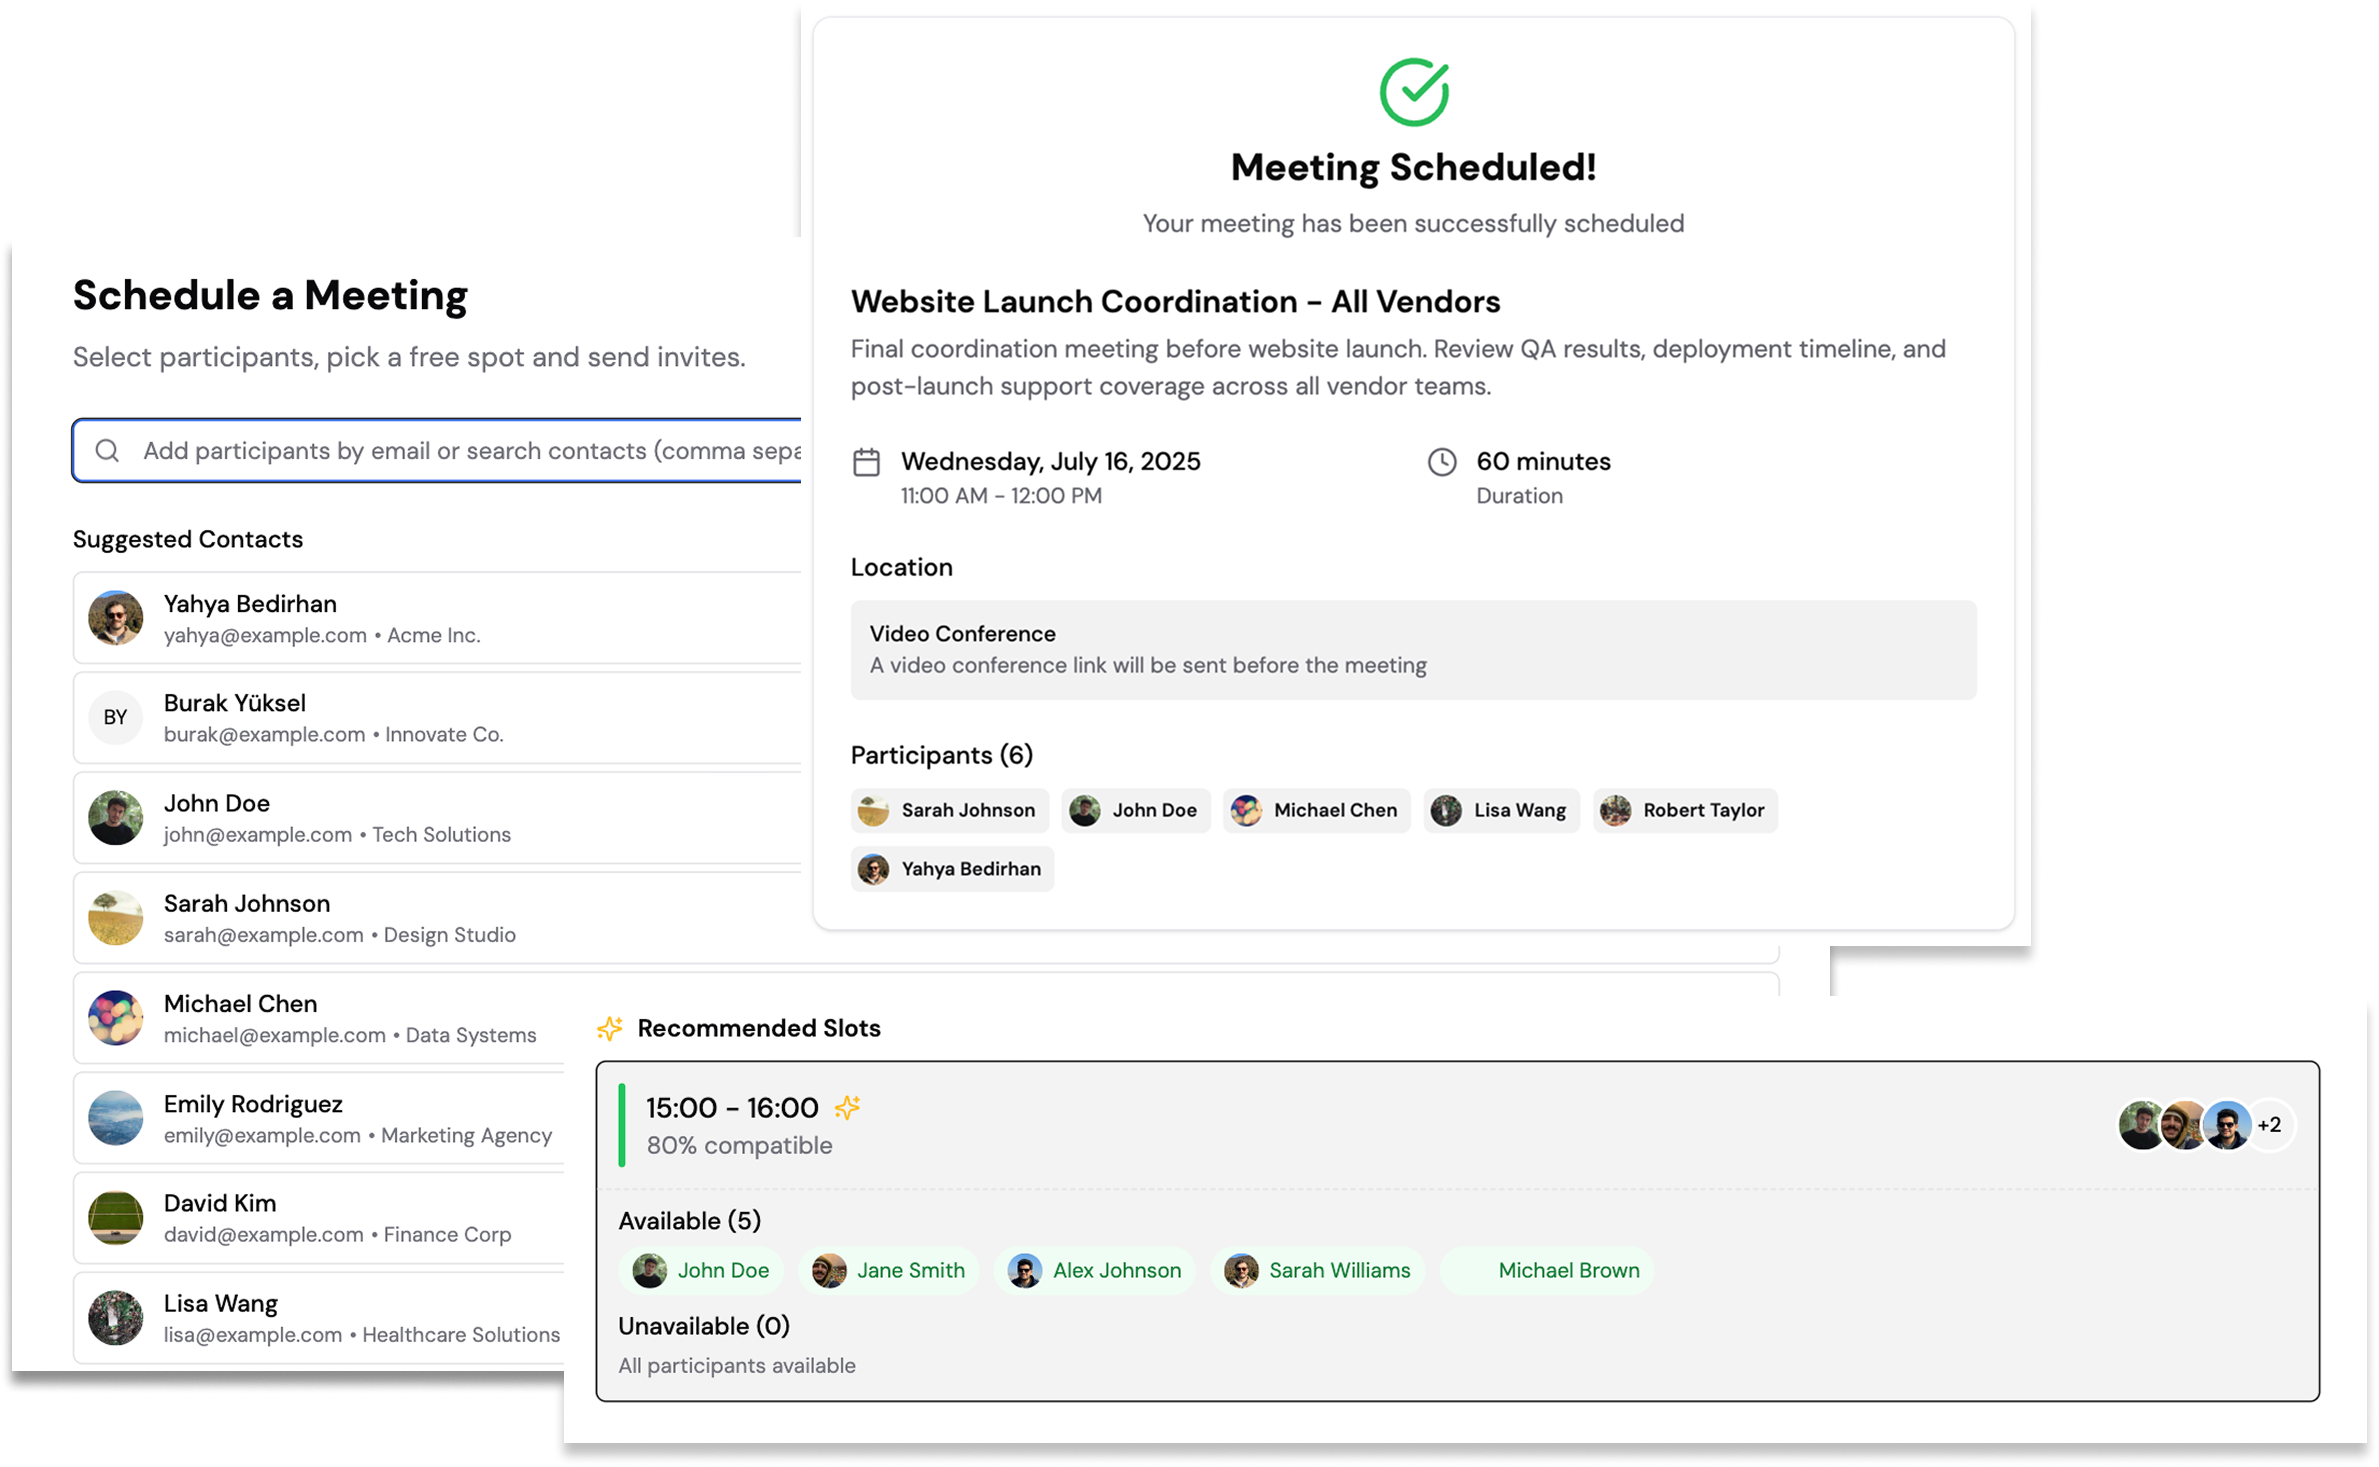Click the Michael Brown available chip

[1546, 1270]
